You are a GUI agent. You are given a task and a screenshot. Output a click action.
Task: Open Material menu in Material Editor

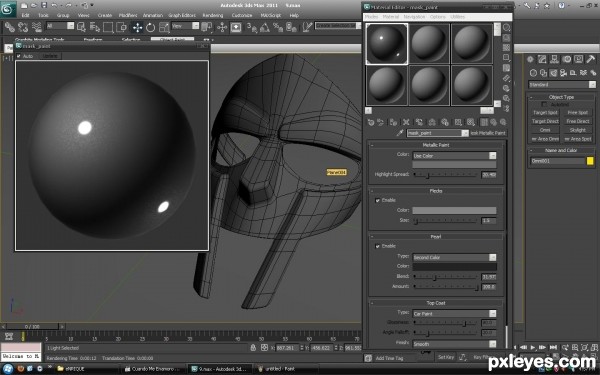[x=391, y=17]
